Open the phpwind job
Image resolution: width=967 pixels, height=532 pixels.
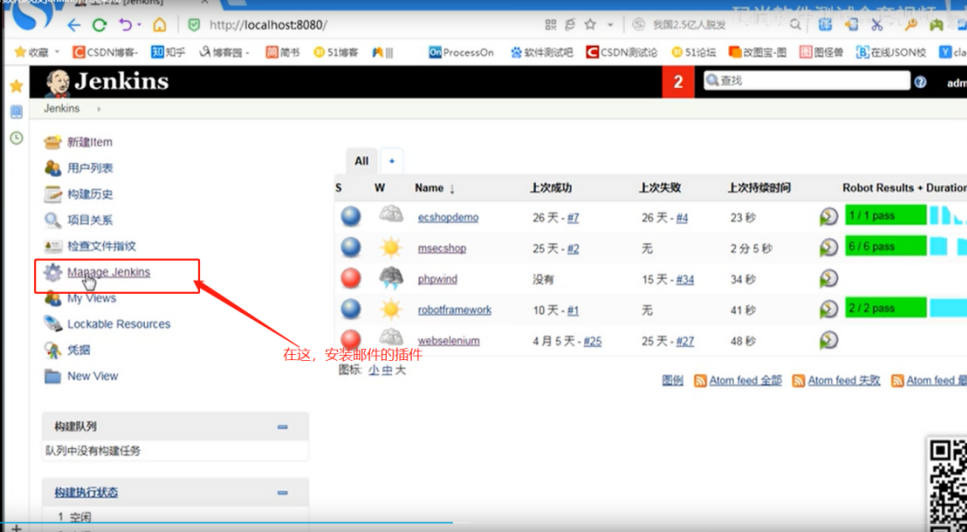click(x=438, y=279)
